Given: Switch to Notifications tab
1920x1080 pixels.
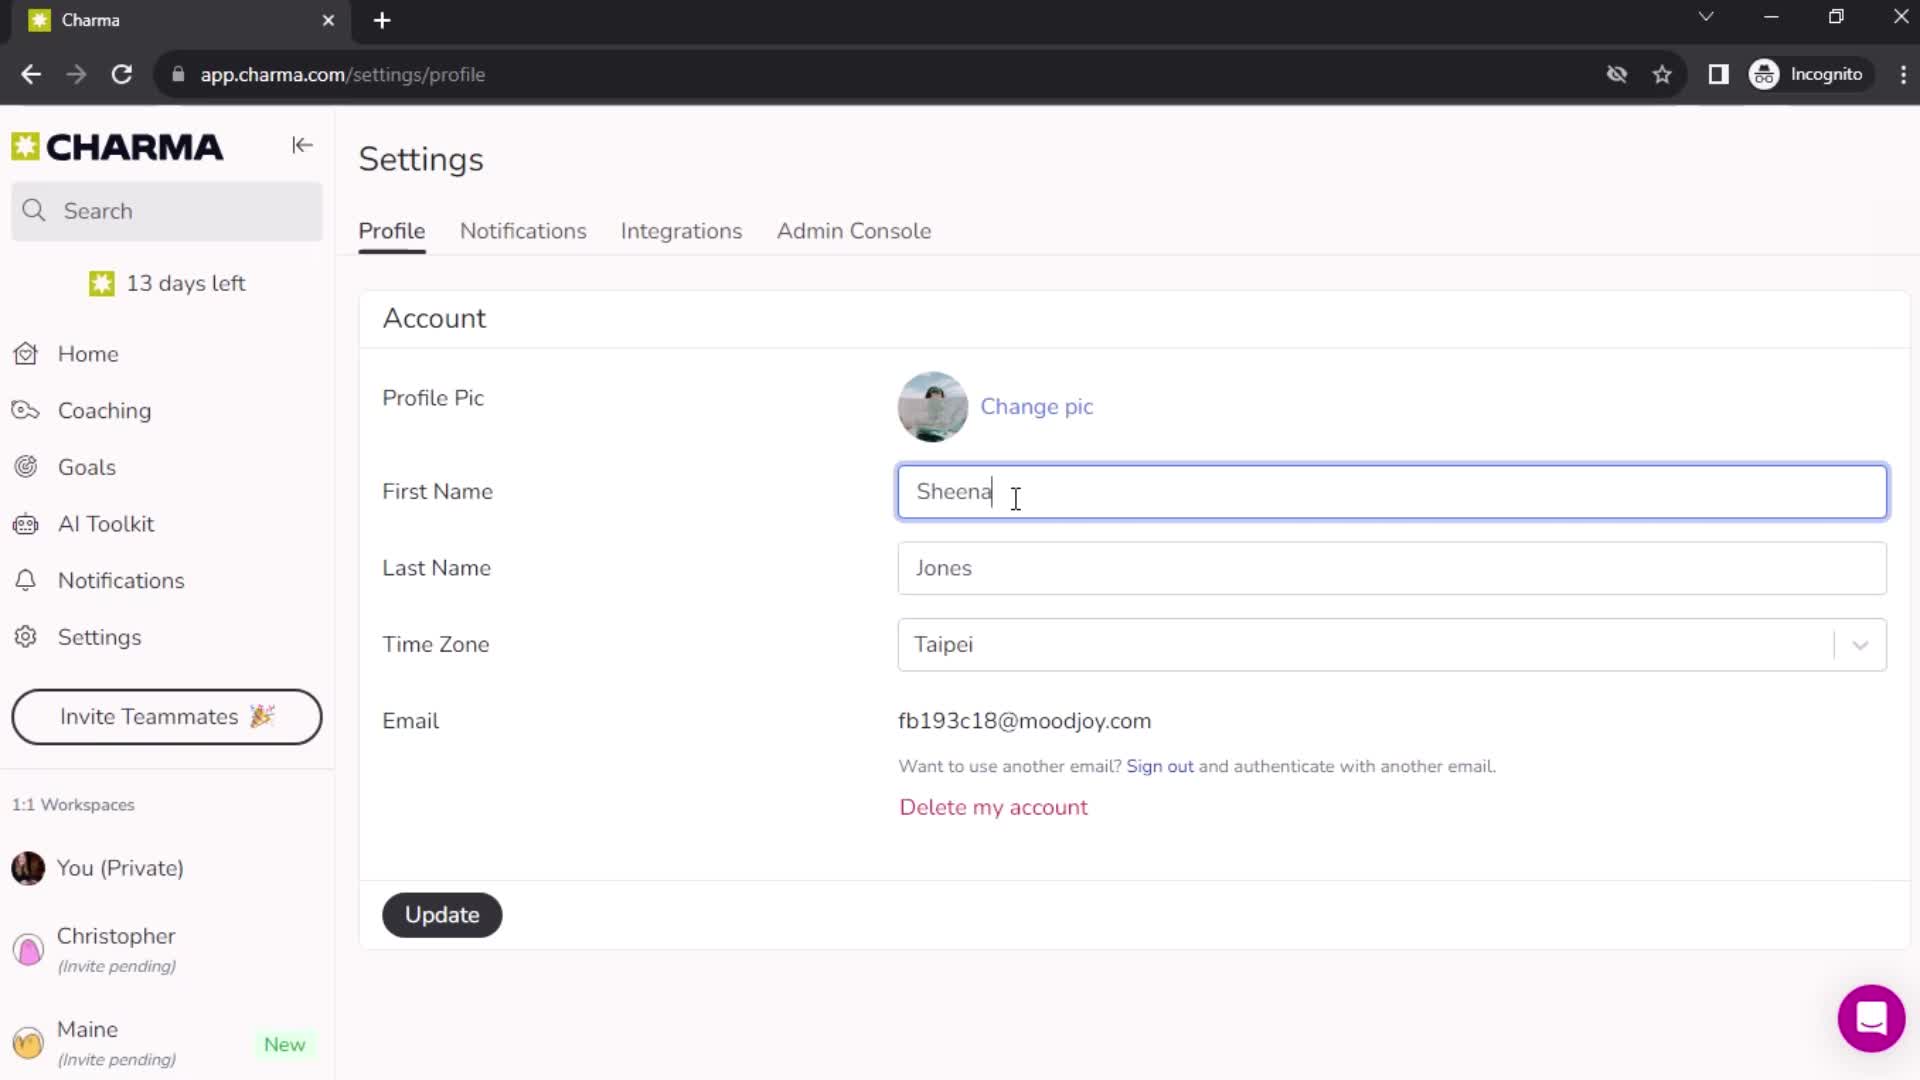Looking at the screenshot, I should tap(524, 231).
